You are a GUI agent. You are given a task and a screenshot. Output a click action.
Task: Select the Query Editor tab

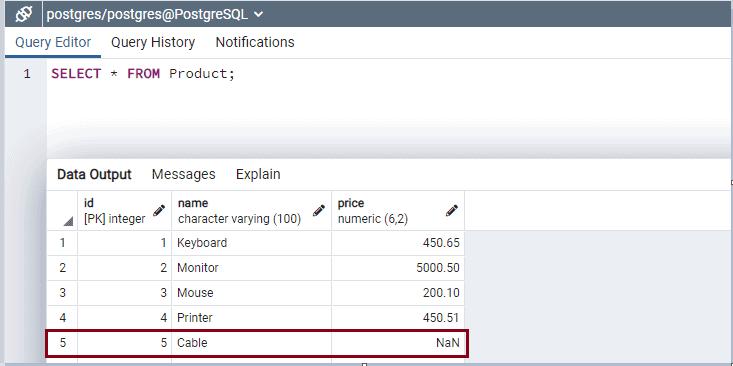point(53,43)
